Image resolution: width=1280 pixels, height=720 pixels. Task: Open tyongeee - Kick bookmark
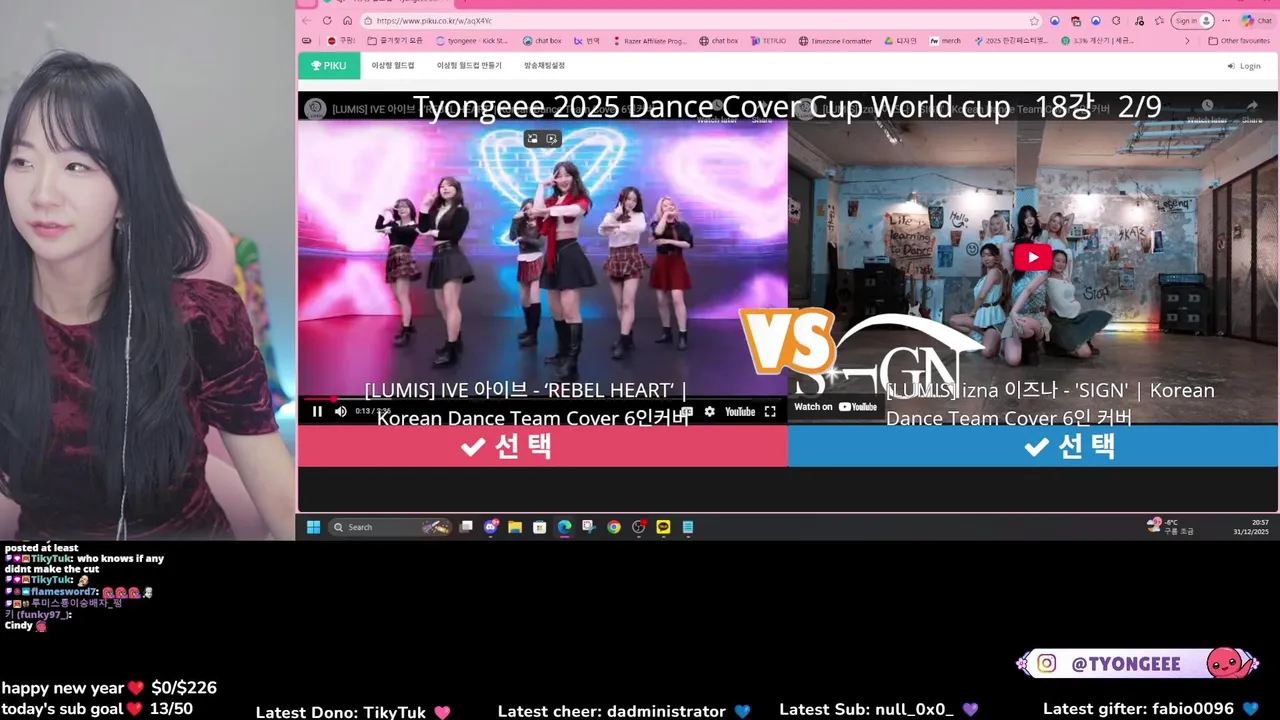[472, 41]
